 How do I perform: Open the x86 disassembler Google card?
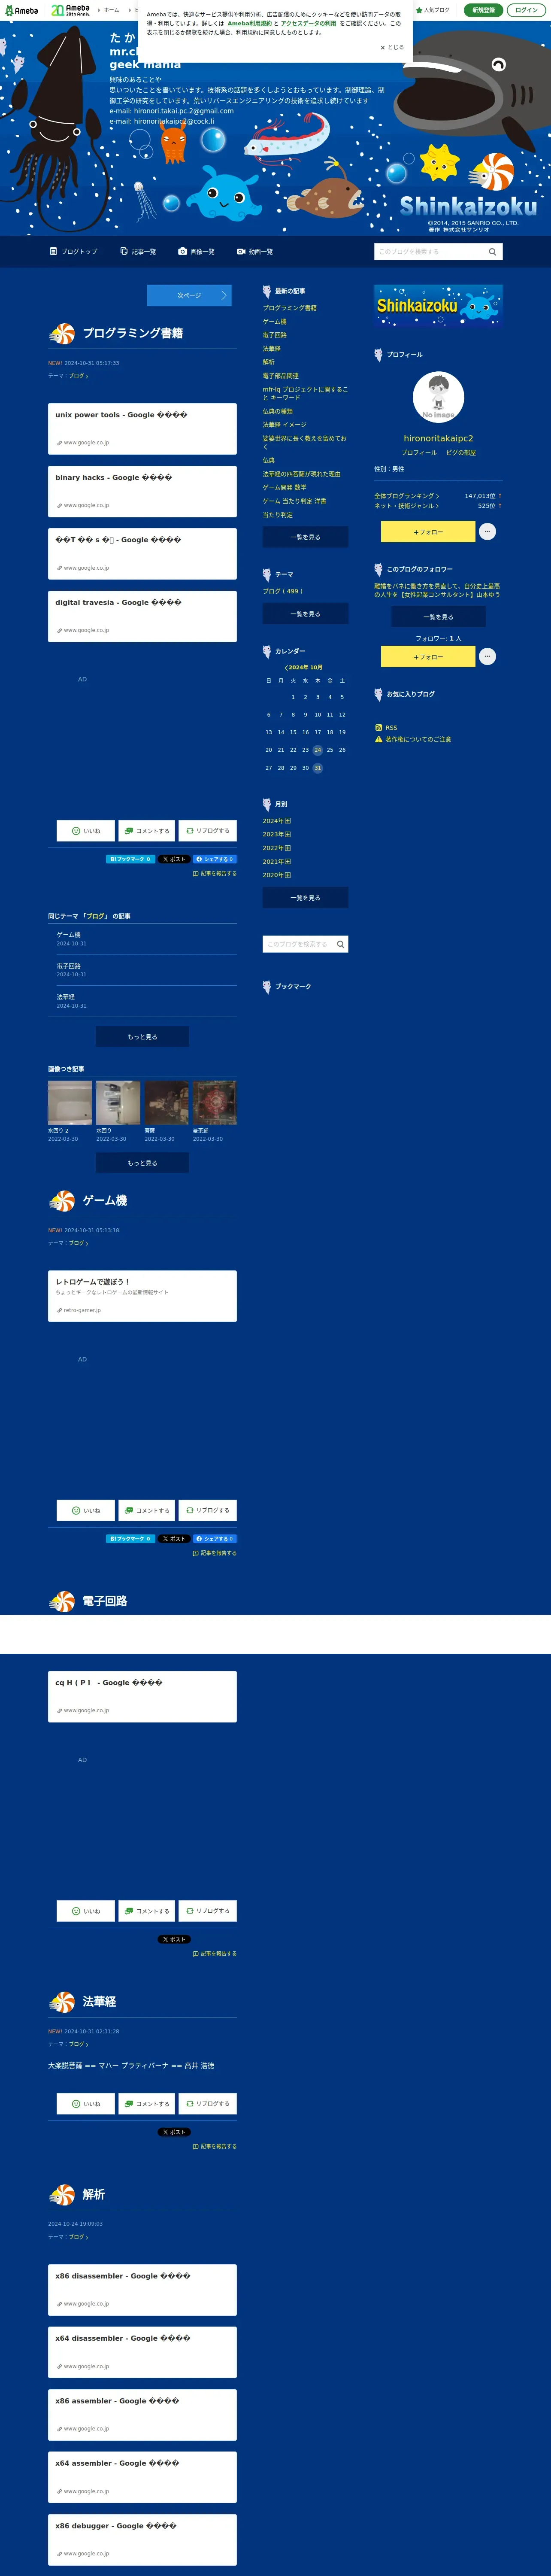[142, 2289]
